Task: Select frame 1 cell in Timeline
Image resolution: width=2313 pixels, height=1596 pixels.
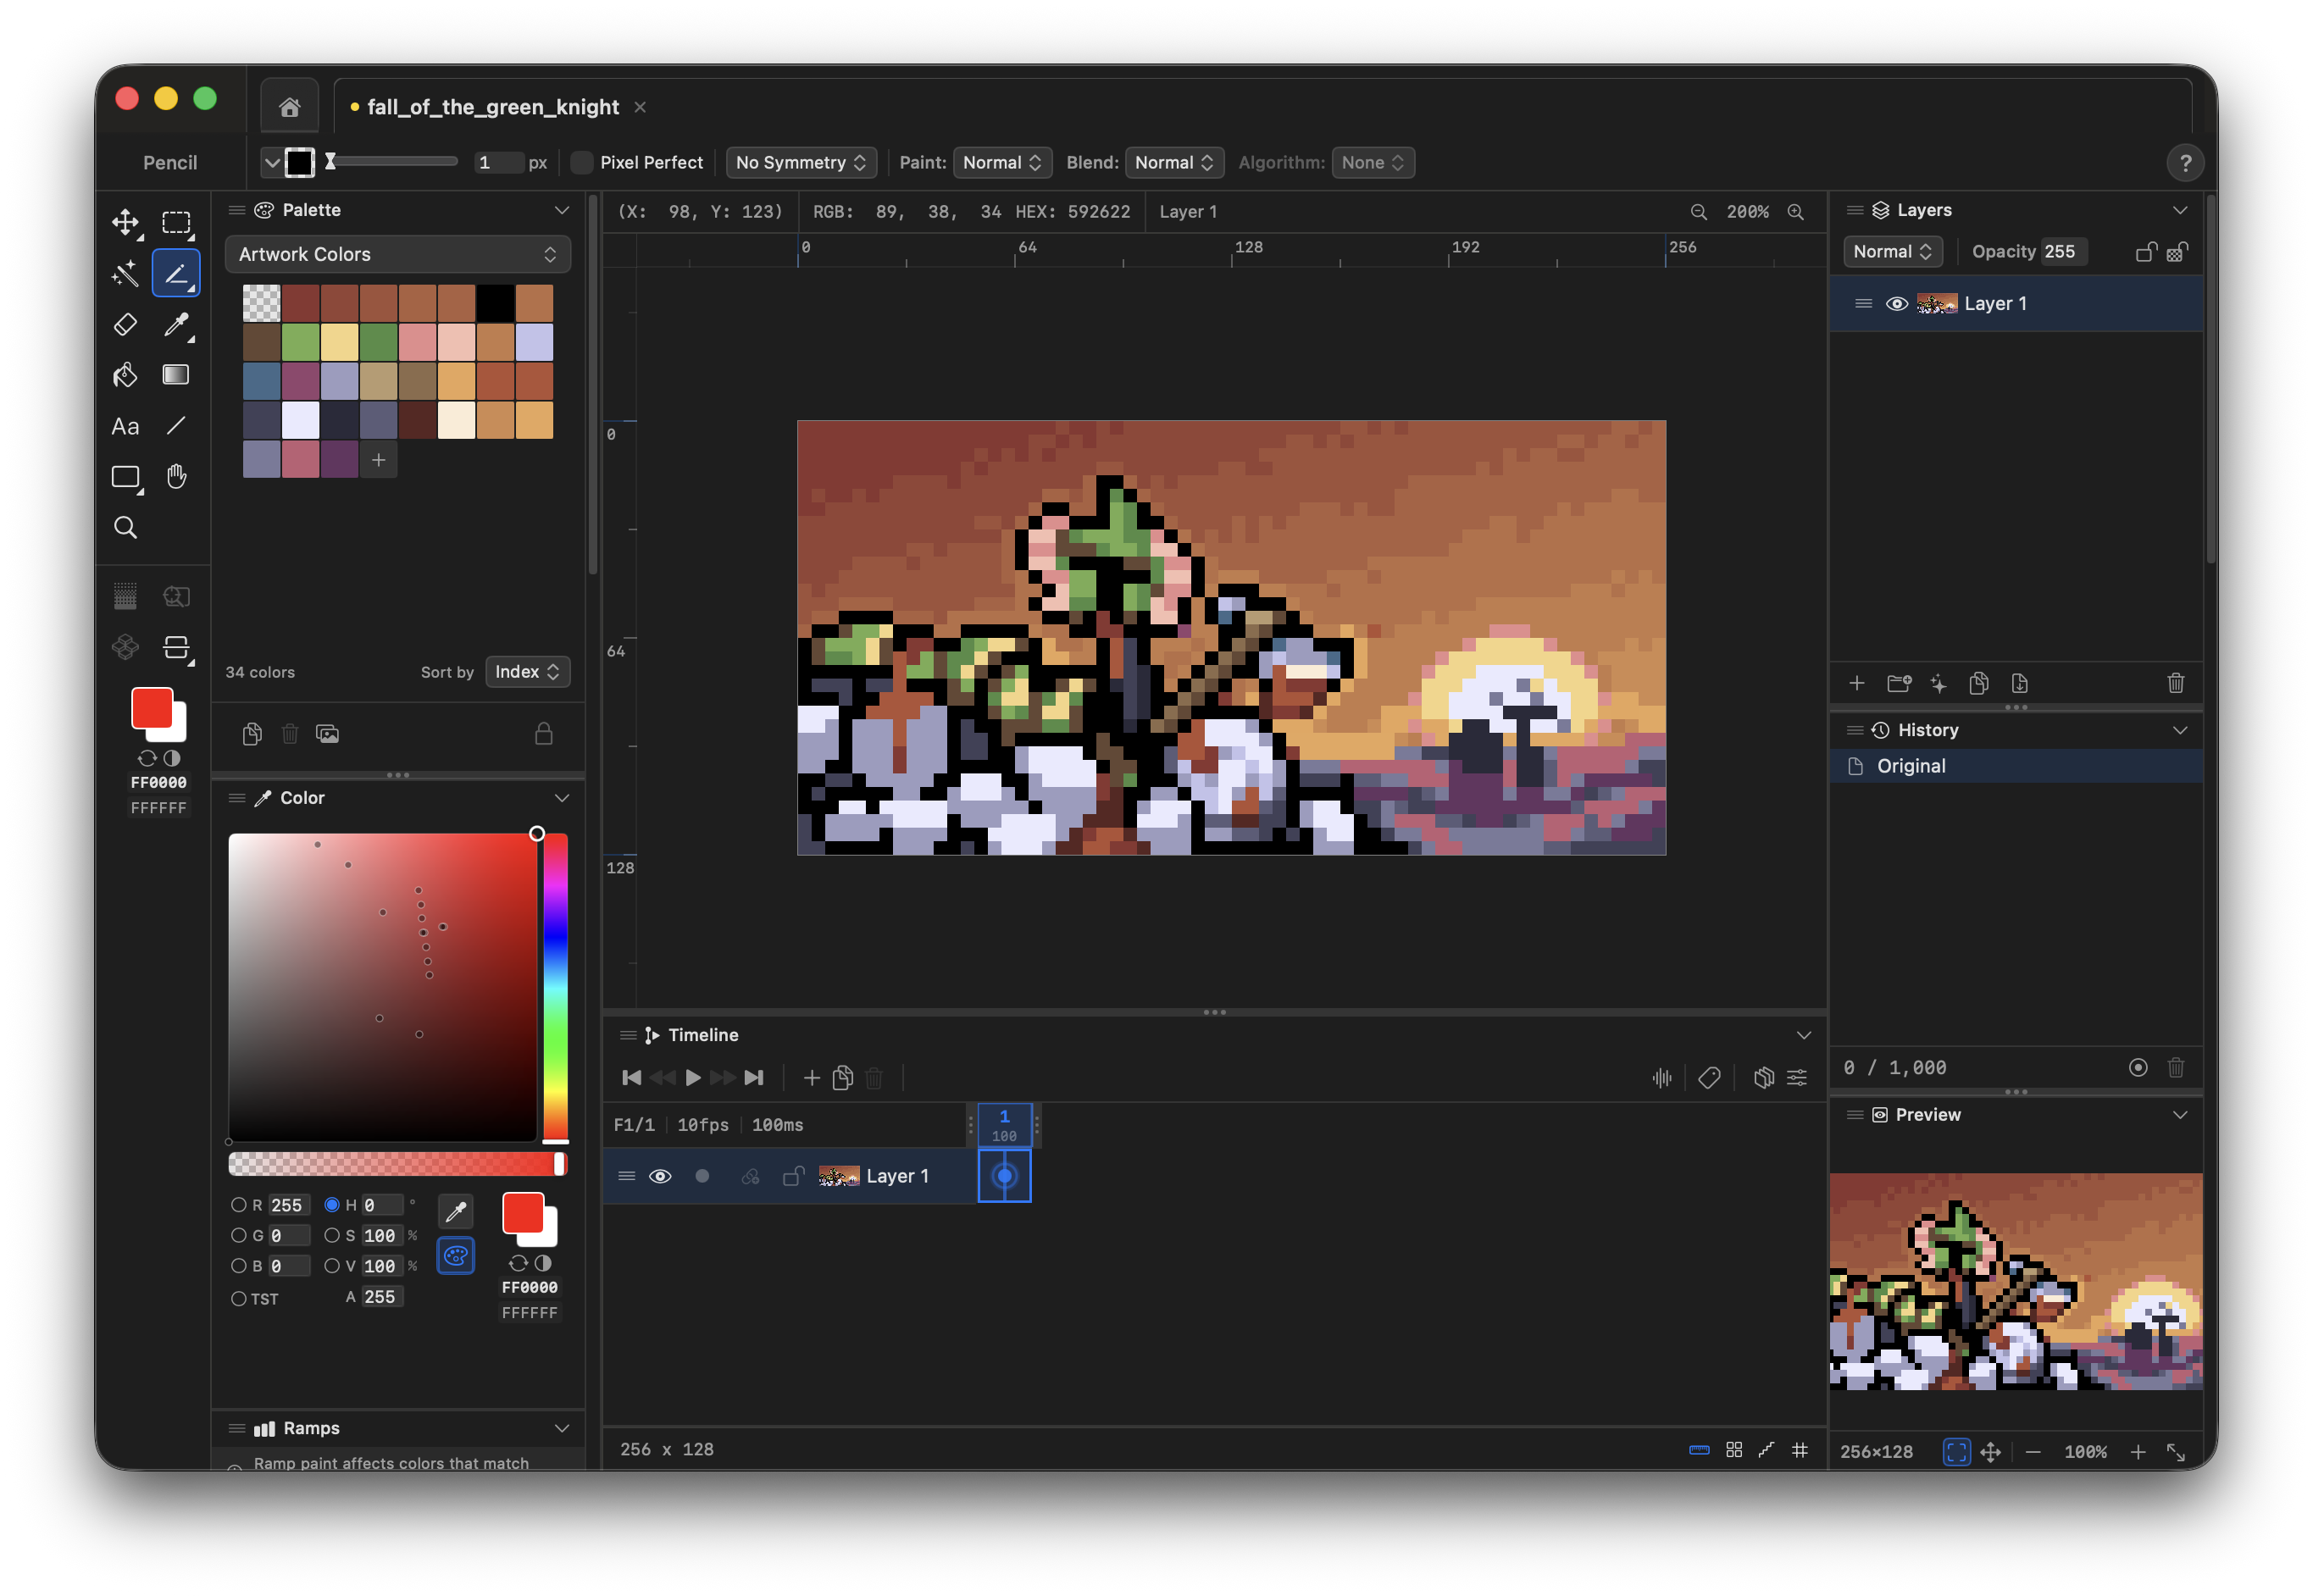Action: [x=1004, y=1177]
